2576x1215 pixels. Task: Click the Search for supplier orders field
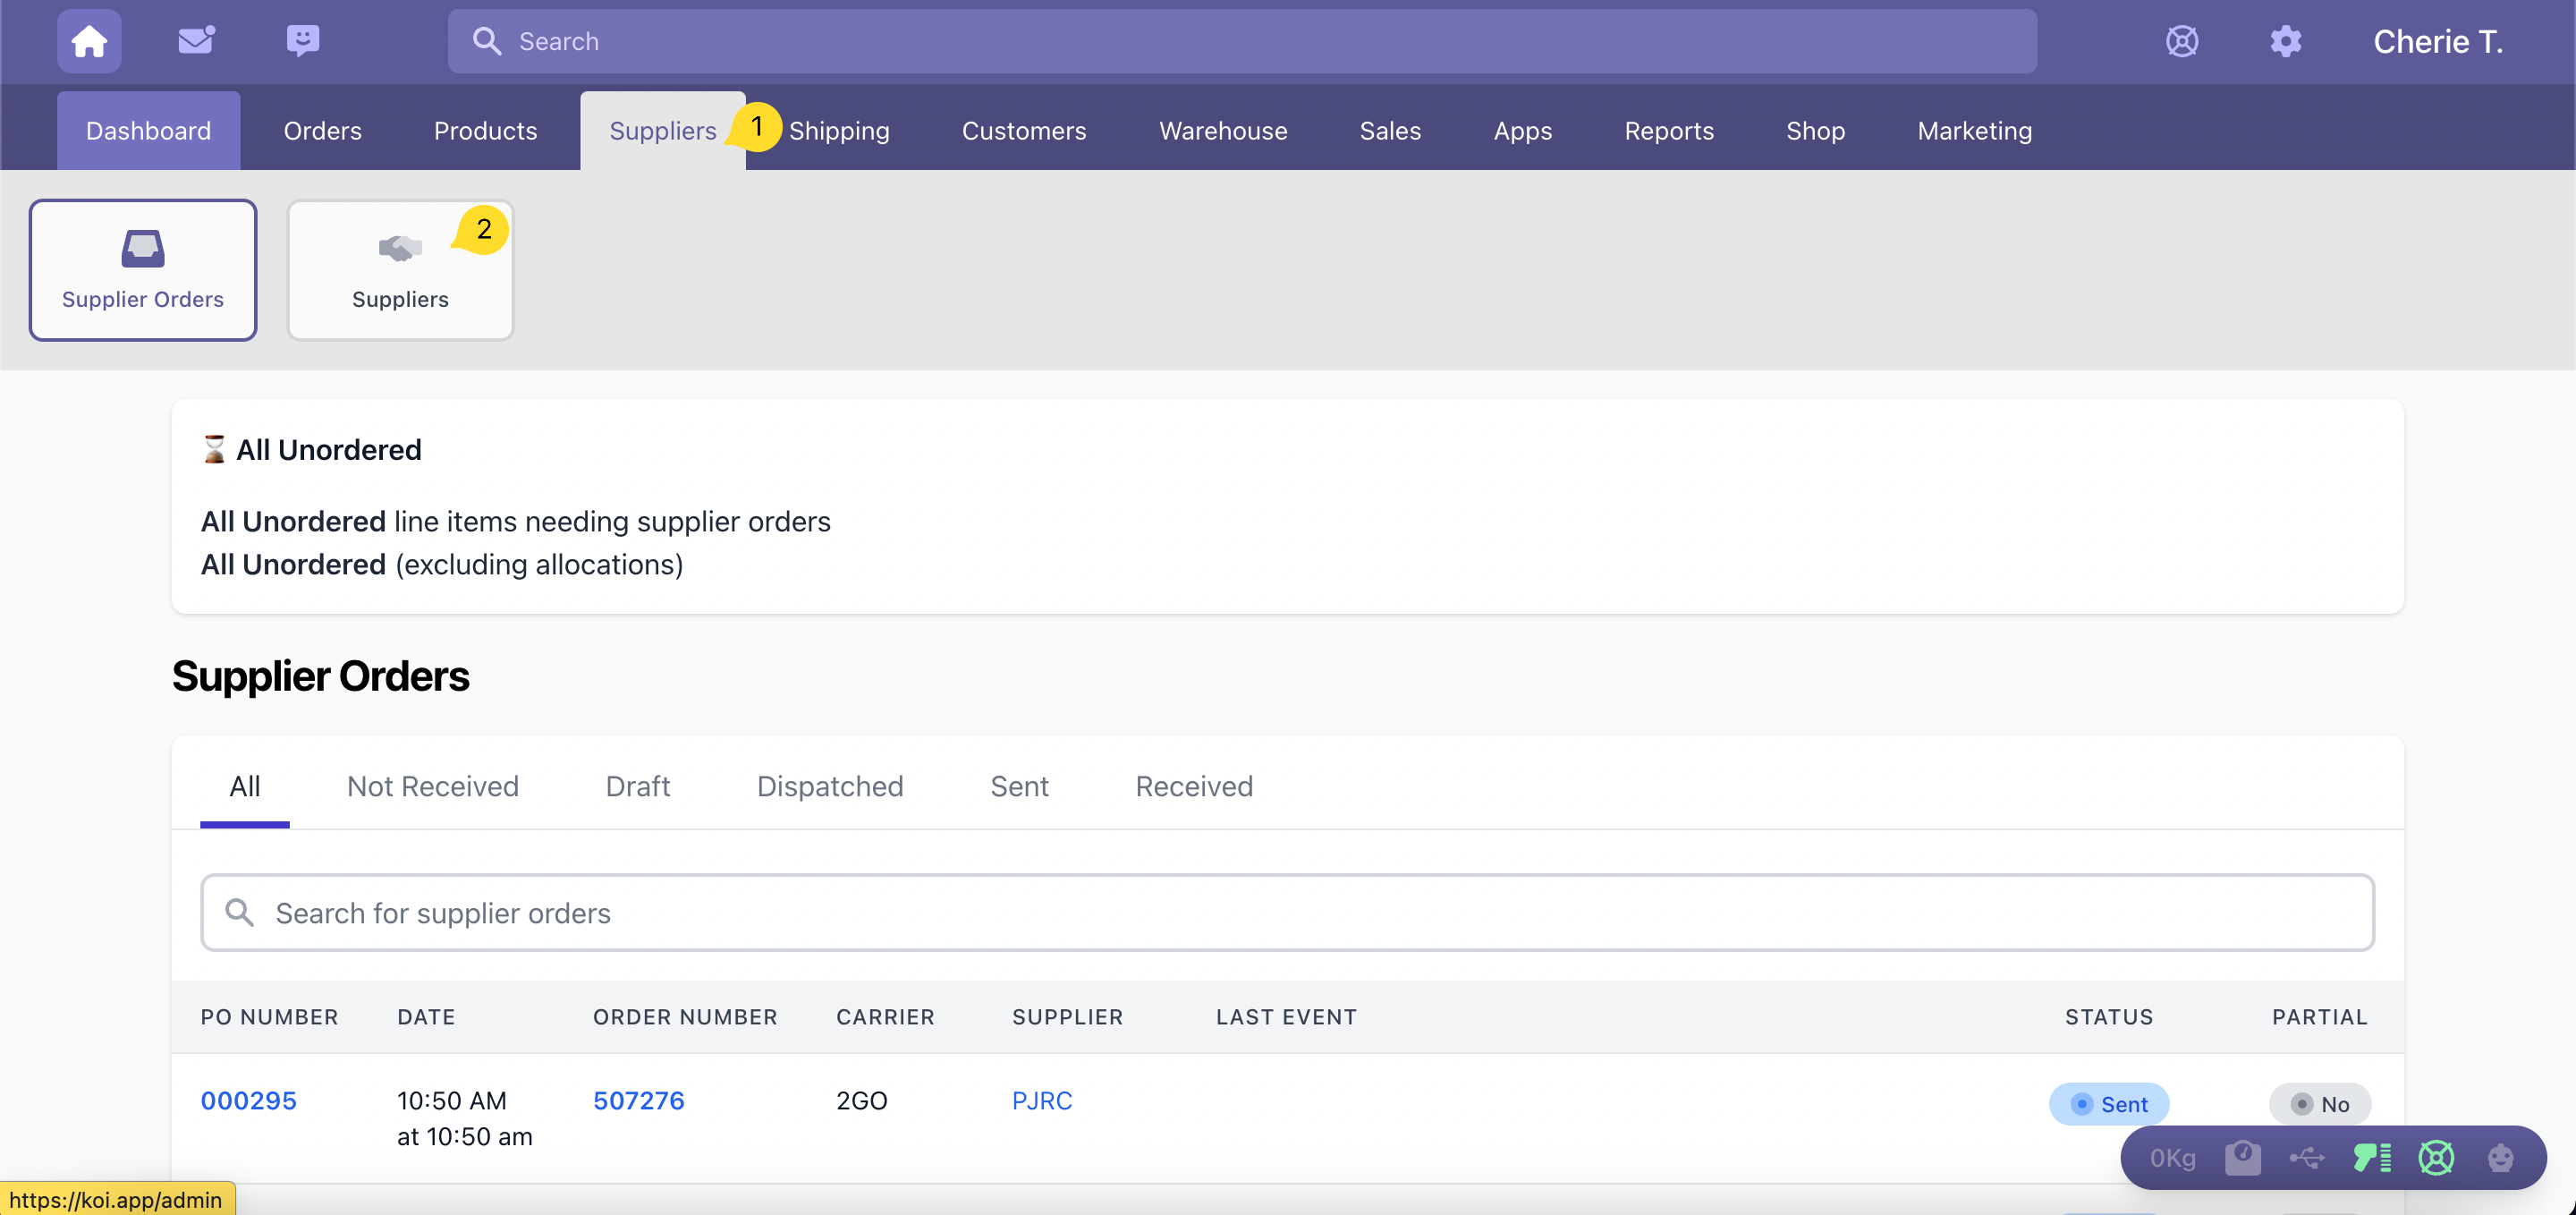tap(1287, 913)
